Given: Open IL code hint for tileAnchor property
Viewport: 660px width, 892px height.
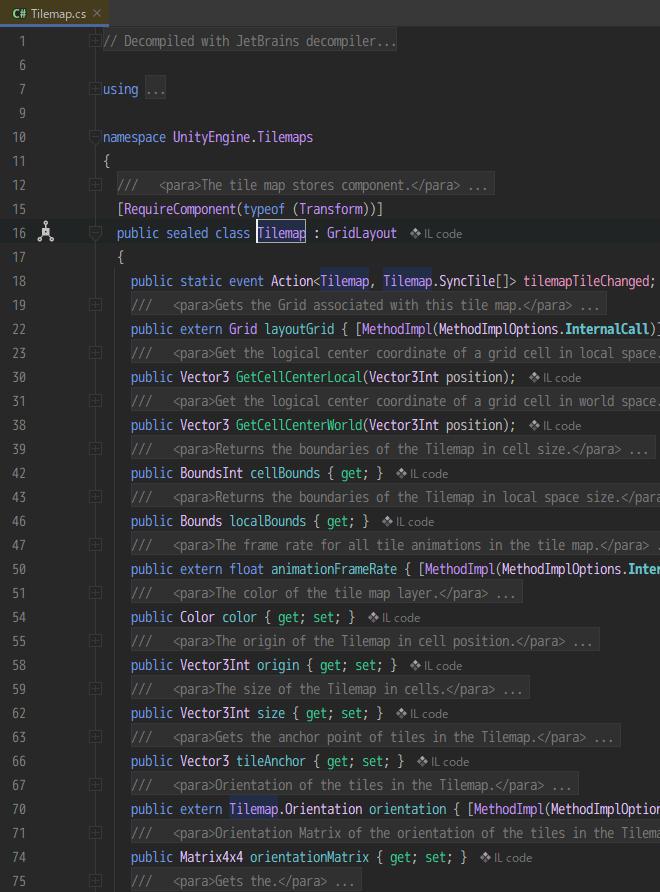Looking at the screenshot, I should coord(443,762).
